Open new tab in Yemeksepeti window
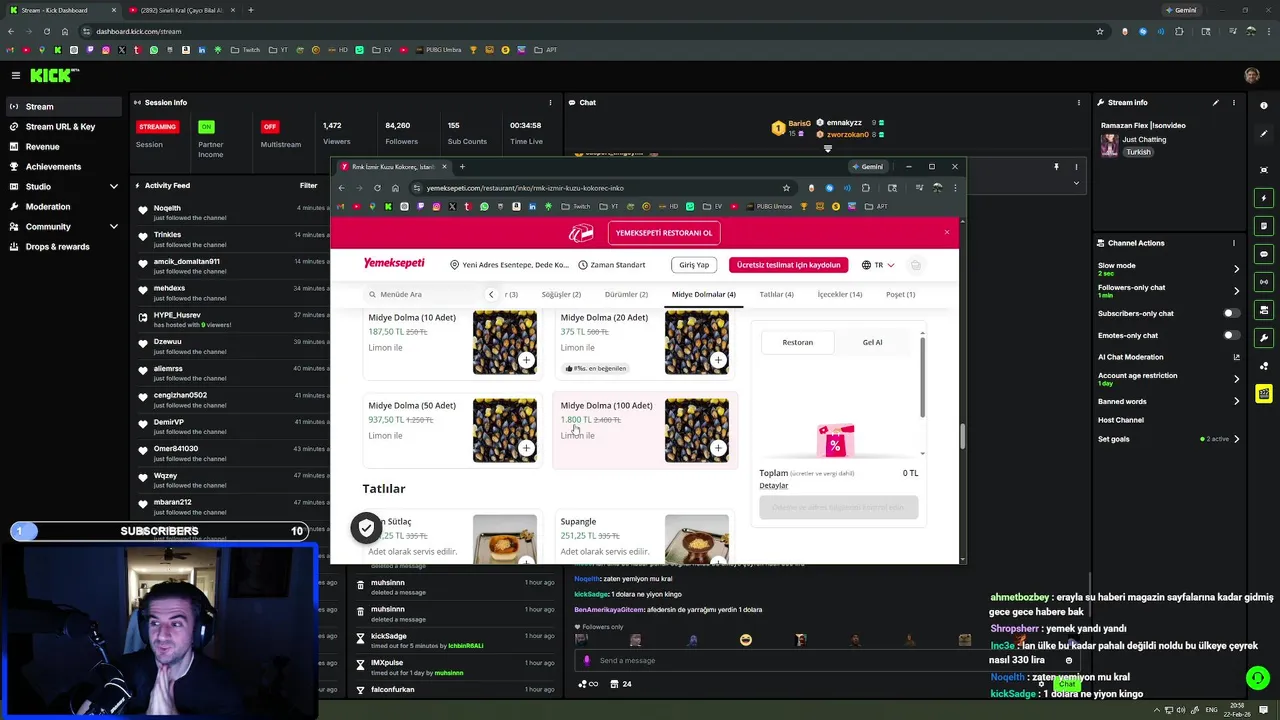Screen dimensions: 1280x720 pos(462,167)
